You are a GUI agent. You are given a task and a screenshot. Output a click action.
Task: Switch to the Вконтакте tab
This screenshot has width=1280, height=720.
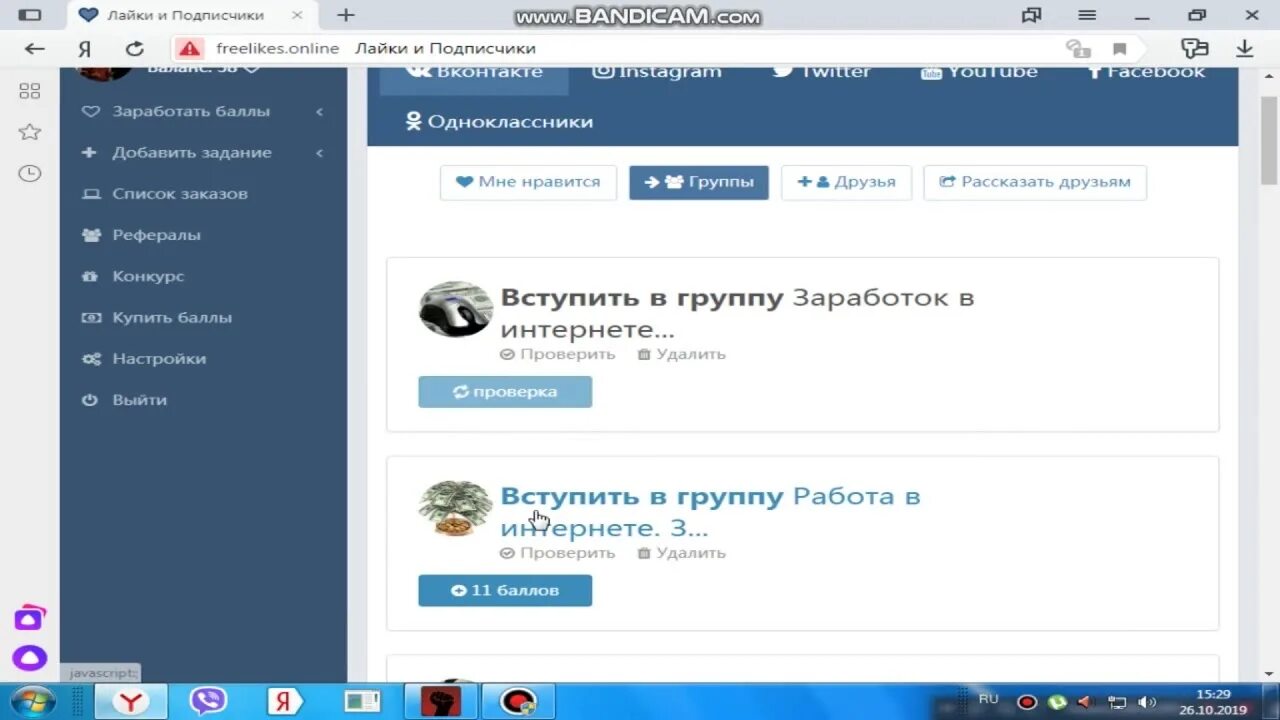pos(474,75)
